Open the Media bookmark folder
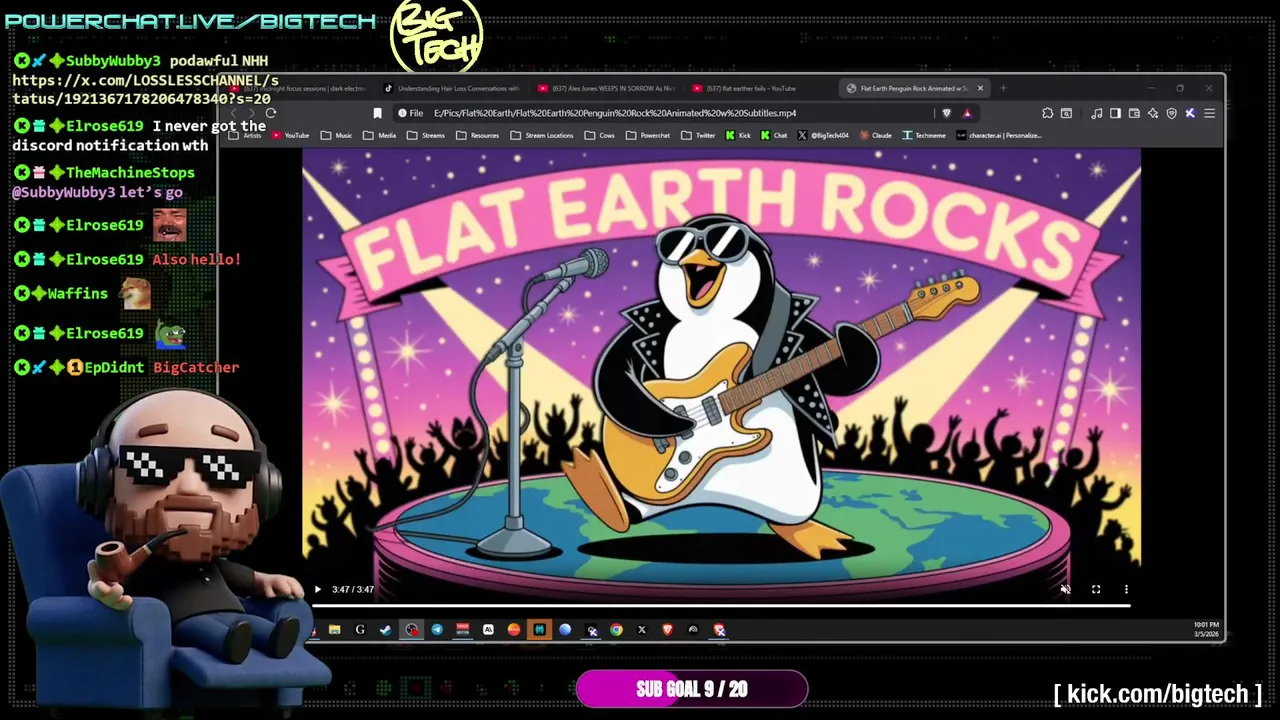The image size is (1280, 720). (379, 135)
